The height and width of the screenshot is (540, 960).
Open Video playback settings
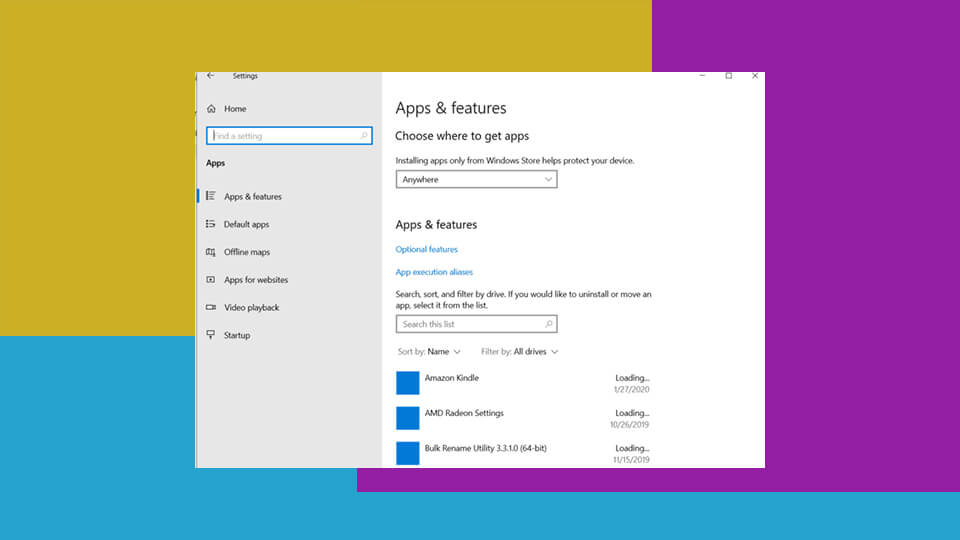(x=251, y=307)
